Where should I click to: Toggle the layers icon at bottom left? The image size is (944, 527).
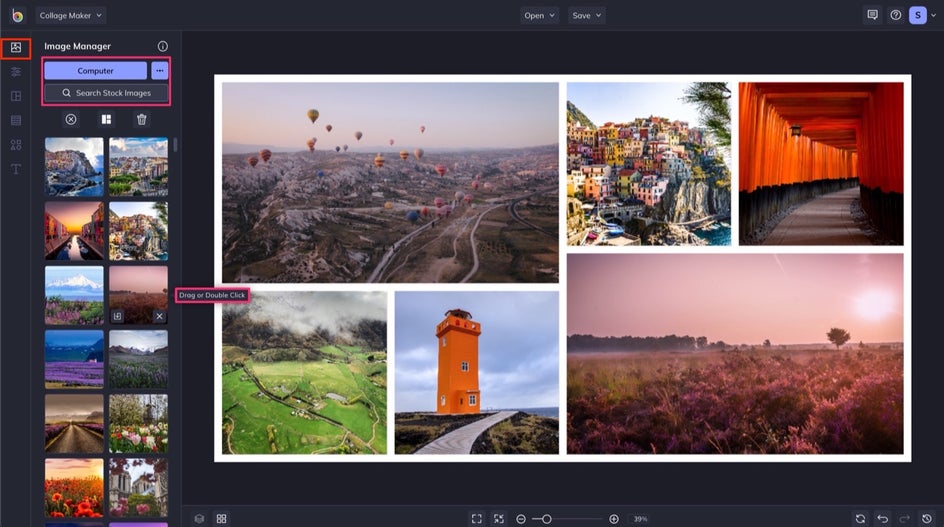pyautogui.click(x=199, y=519)
